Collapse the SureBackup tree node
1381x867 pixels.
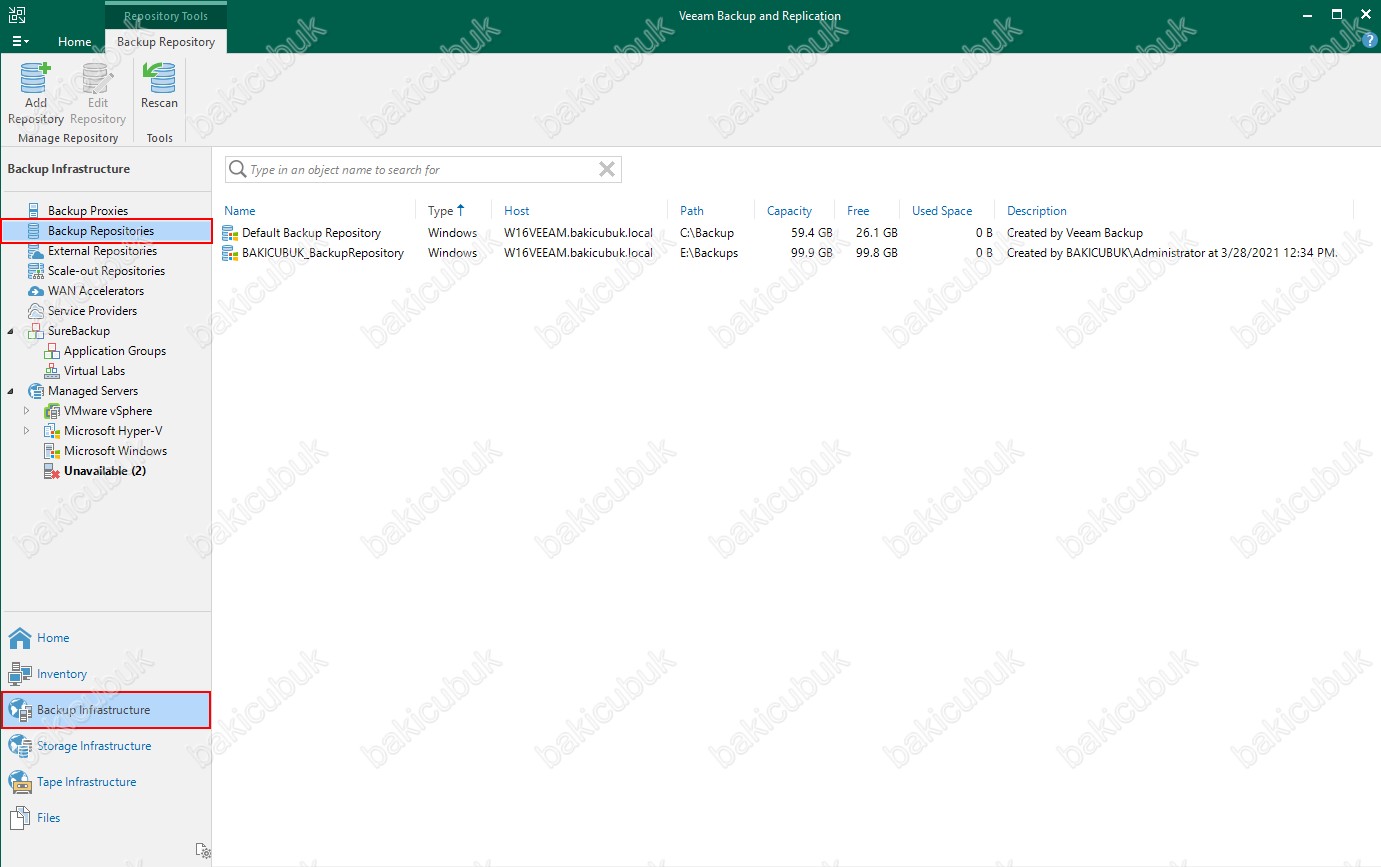pos(11,331)
